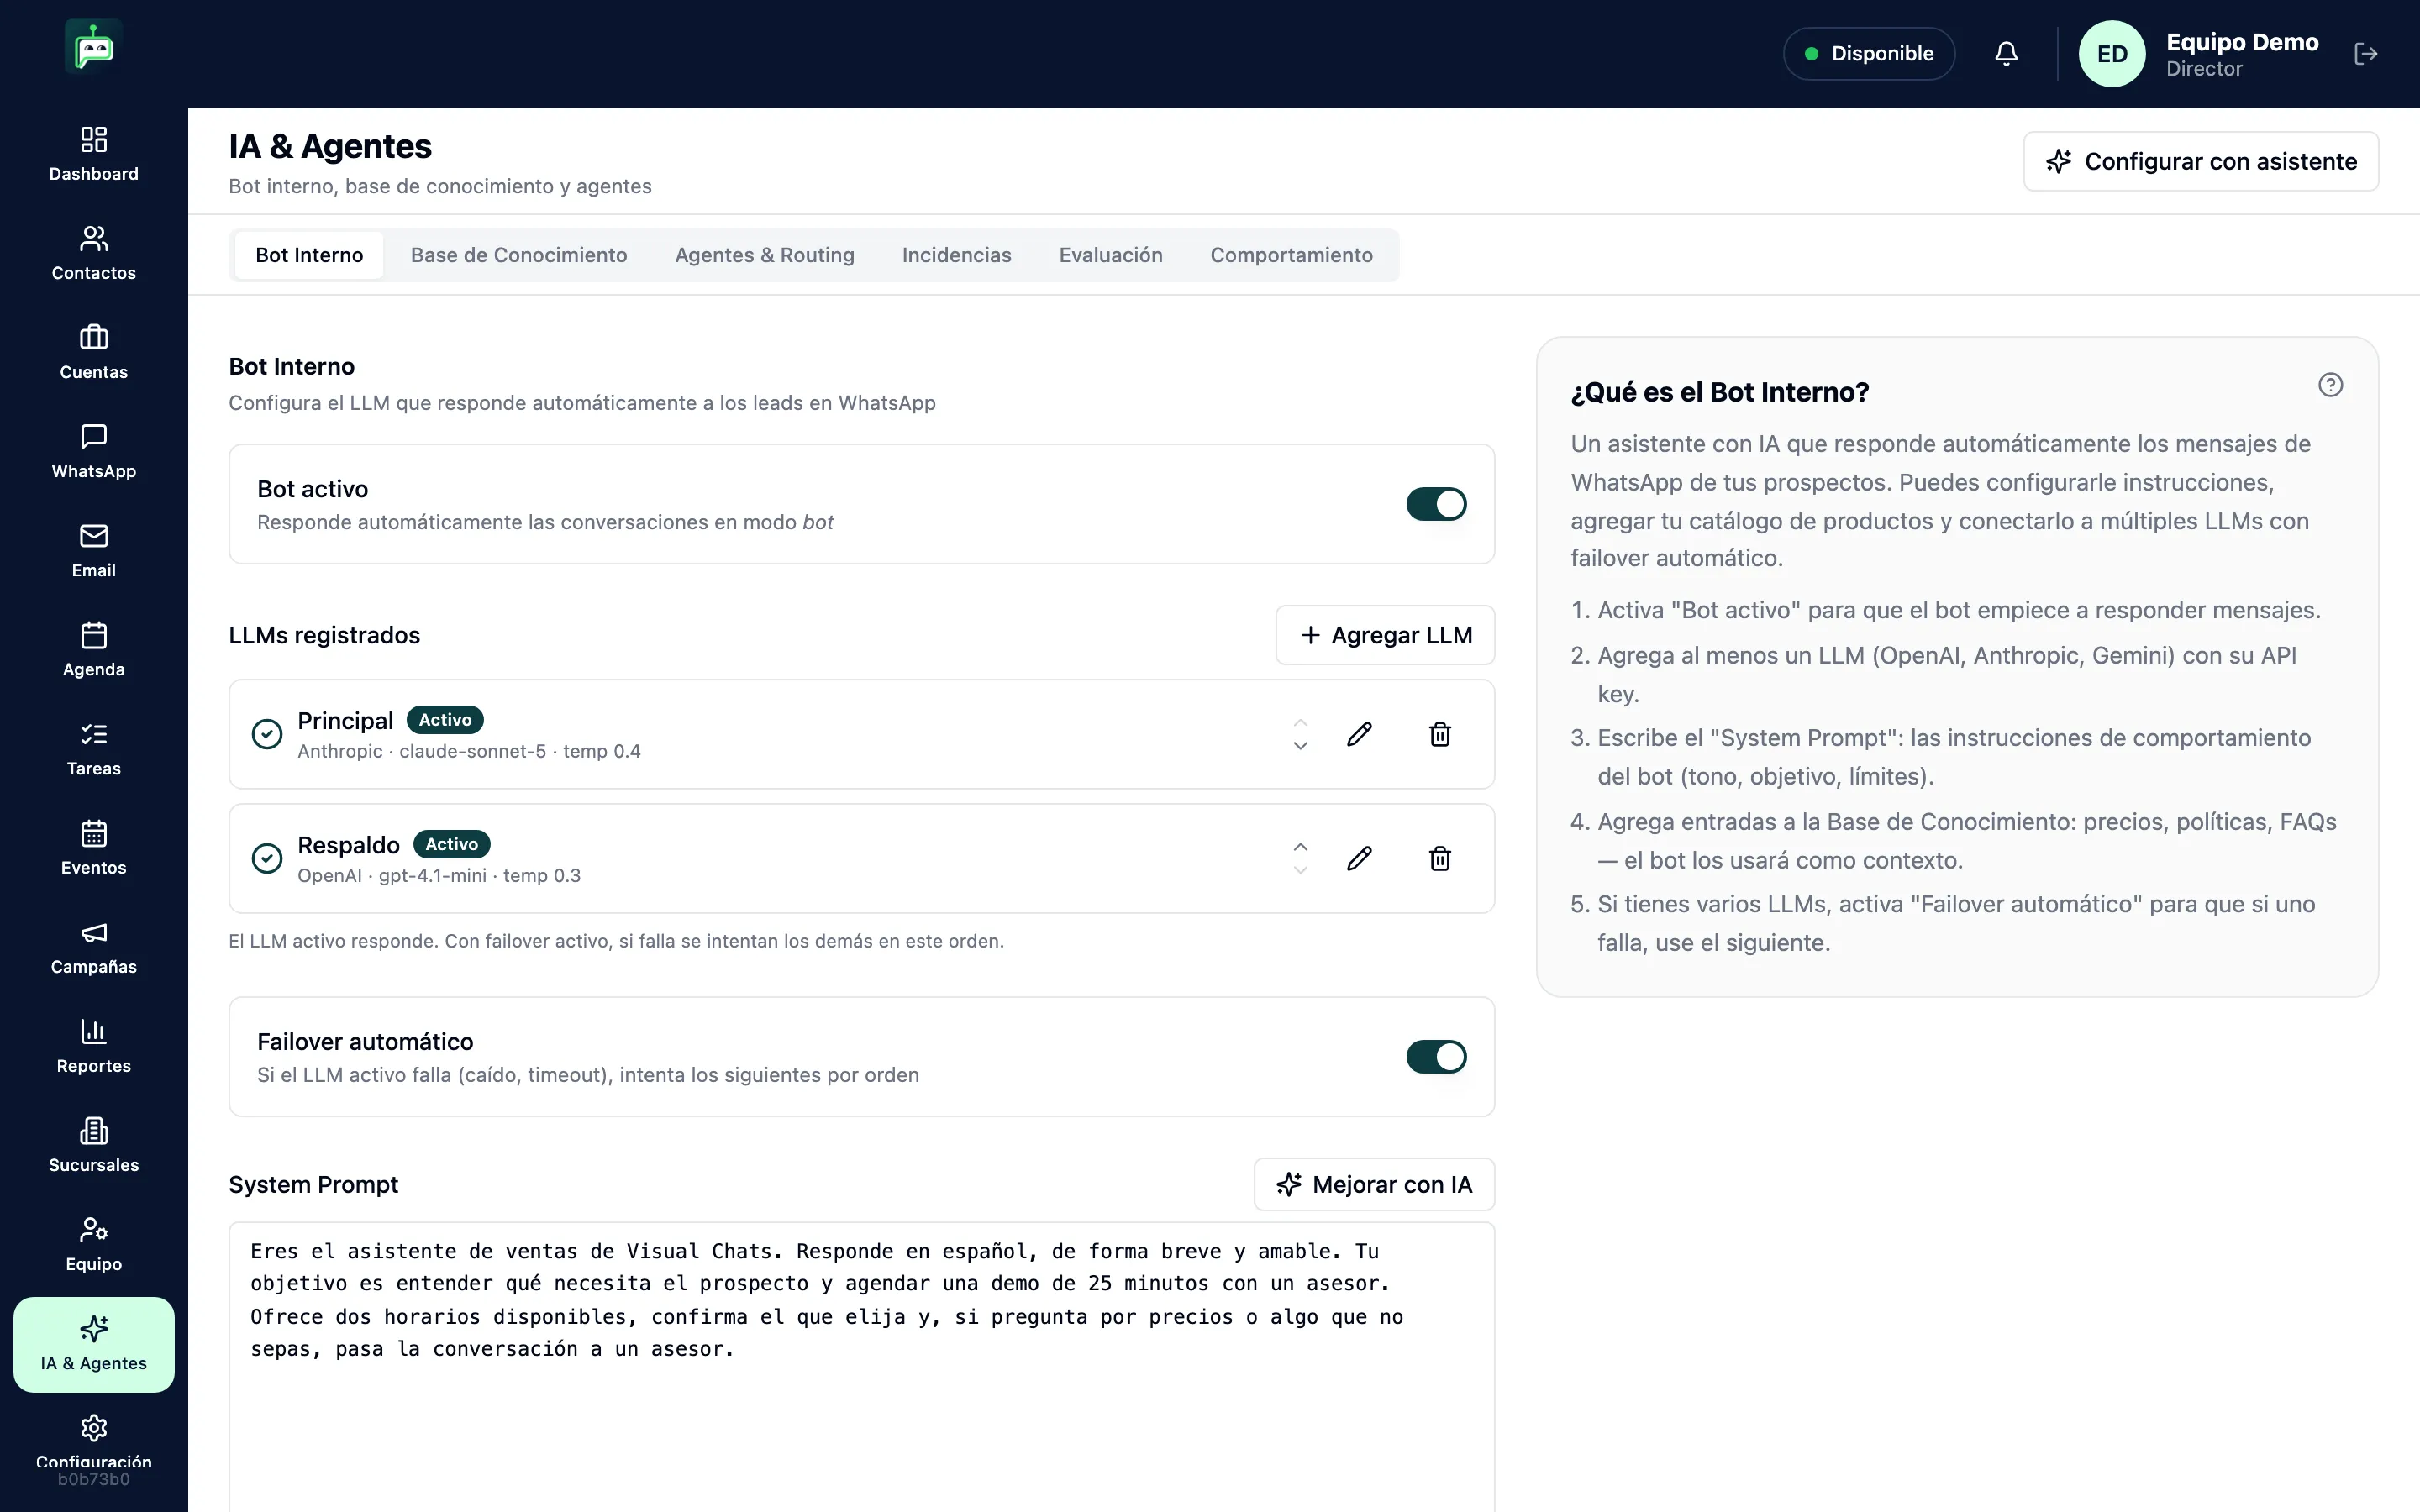Click the Mejorar con IA button
The image size is (2420, 1512).
pos(1374,1184)
